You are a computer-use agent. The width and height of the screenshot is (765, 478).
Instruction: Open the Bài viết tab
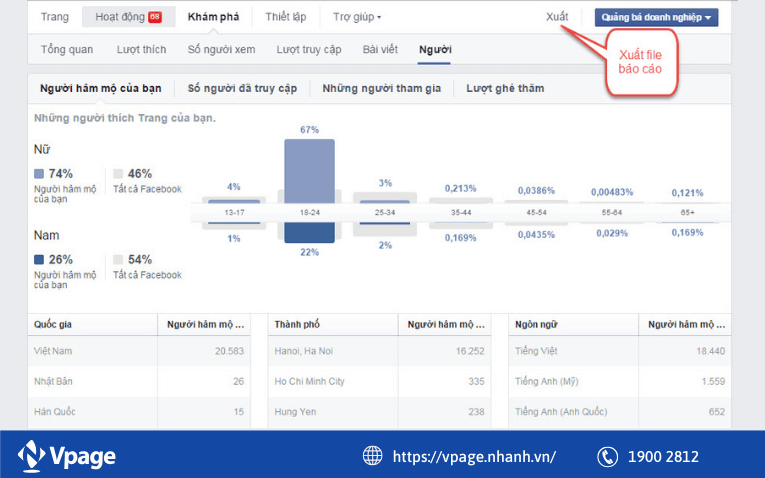point(381,49)
